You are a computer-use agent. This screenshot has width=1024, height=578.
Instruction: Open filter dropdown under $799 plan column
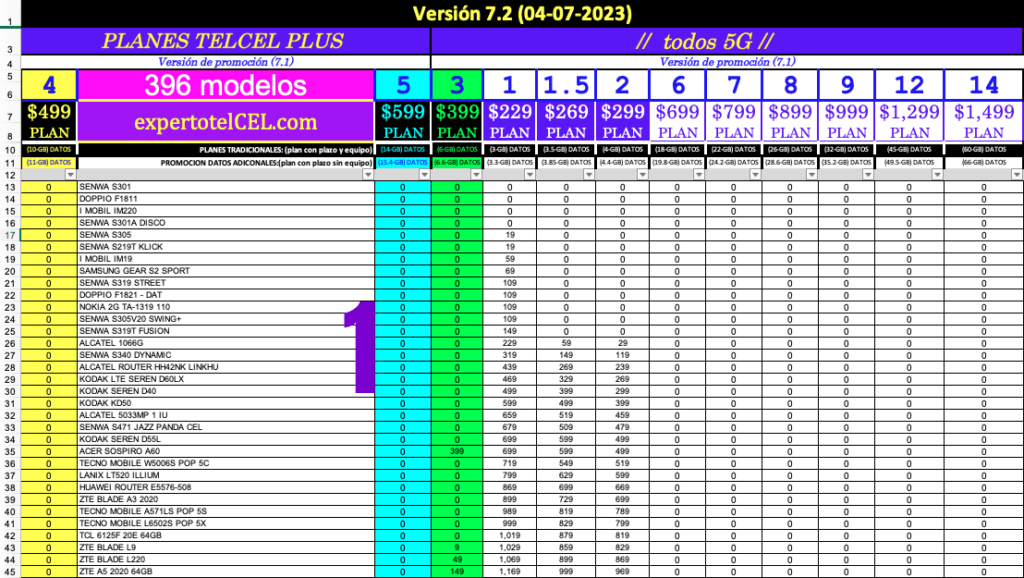[756, 175]
